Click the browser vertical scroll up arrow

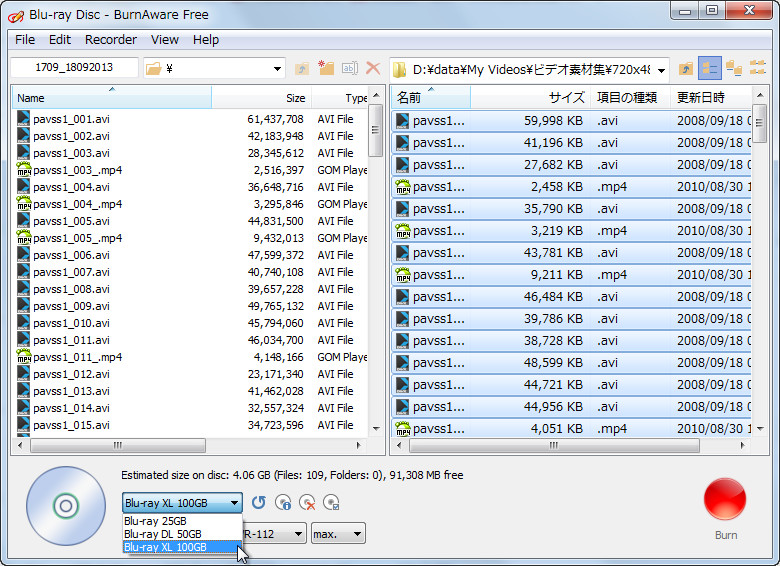[760, 94]
